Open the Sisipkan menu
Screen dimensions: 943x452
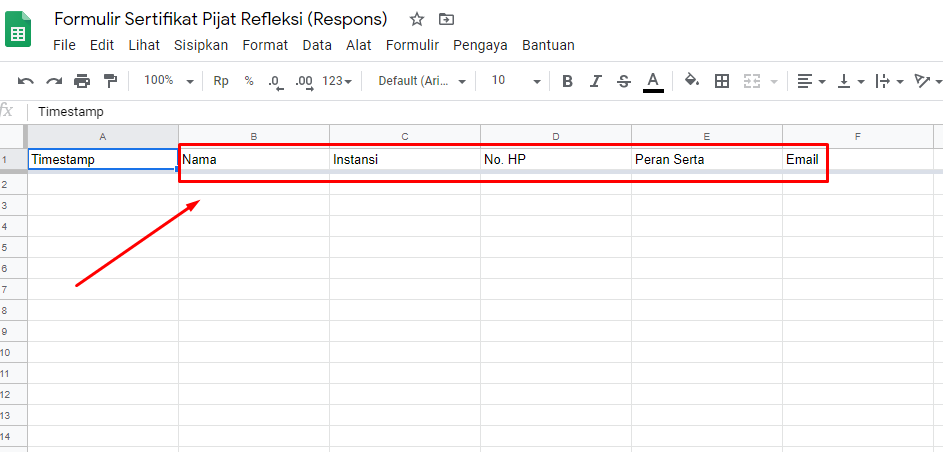click(x=201, y=45)
